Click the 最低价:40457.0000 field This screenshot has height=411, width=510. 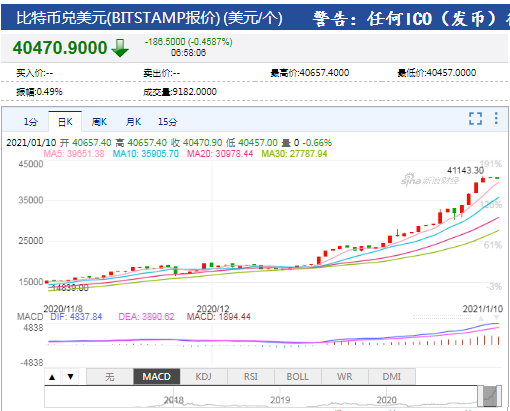437,73
